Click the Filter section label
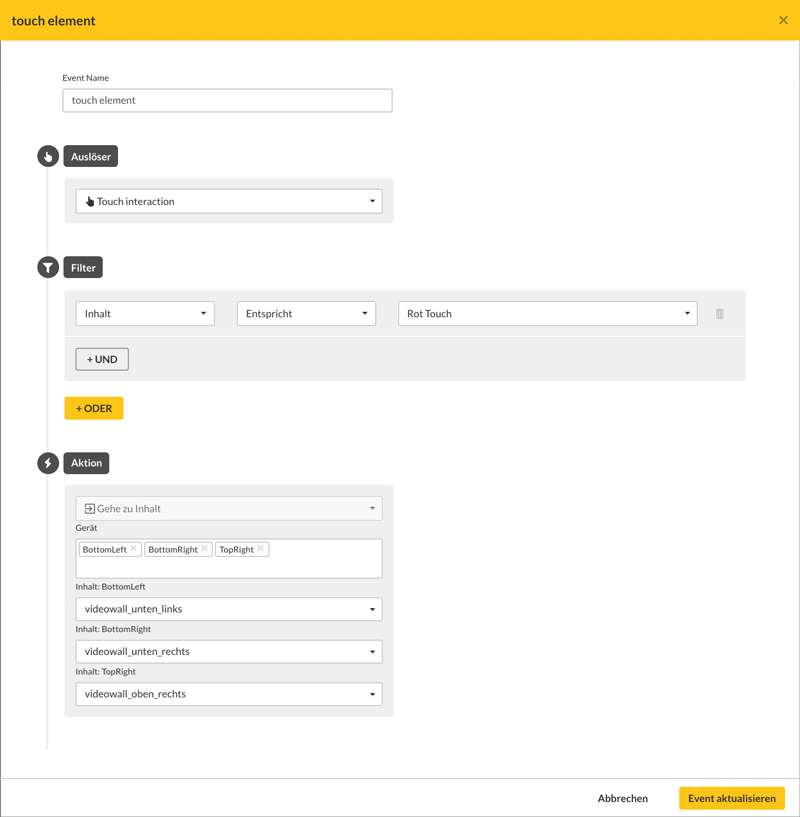Viewport: 800px width, 817px height. click(x=83, y=267)
